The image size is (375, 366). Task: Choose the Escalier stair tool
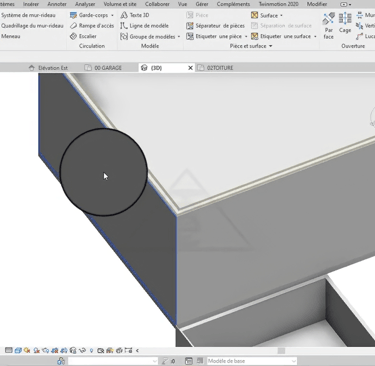pos(83,36)
